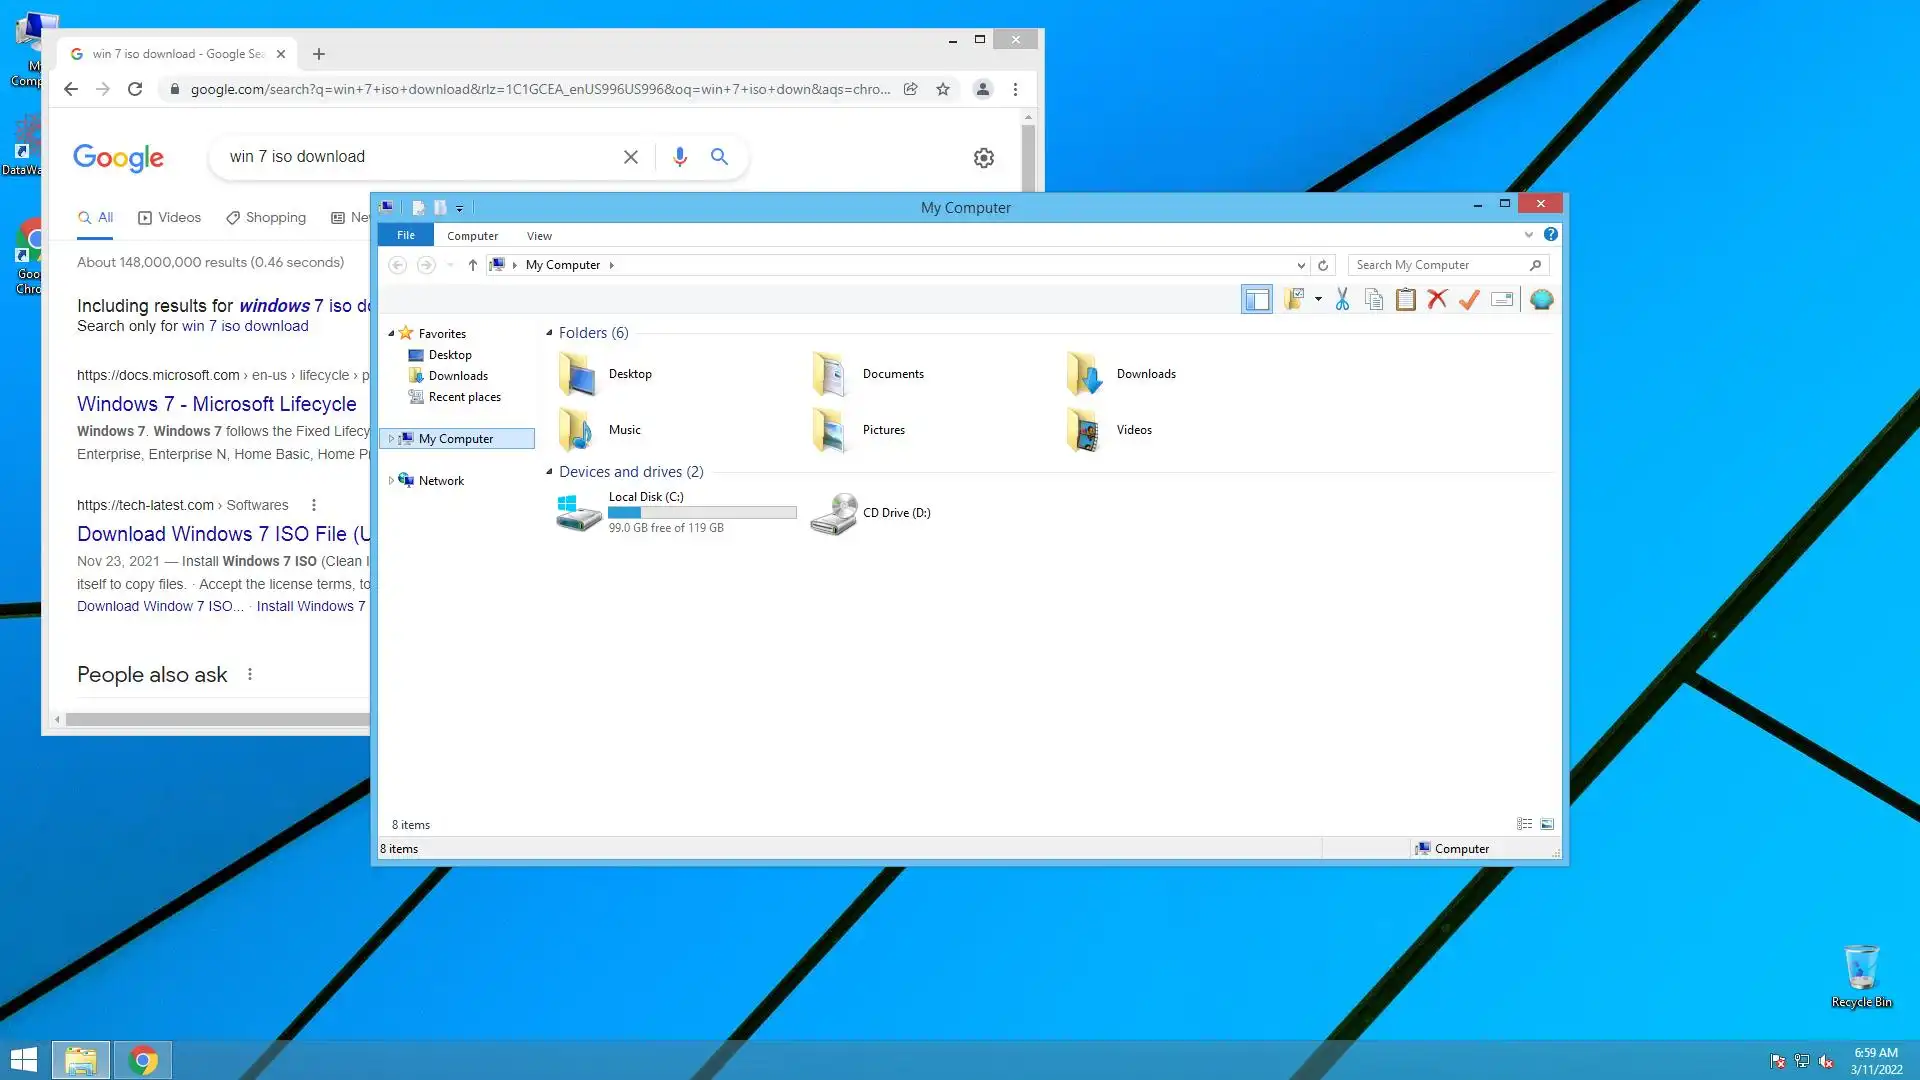Click the red X Delete icon
Viewport: 1920px width, 1080px height.
click(x=1437, y=299)
